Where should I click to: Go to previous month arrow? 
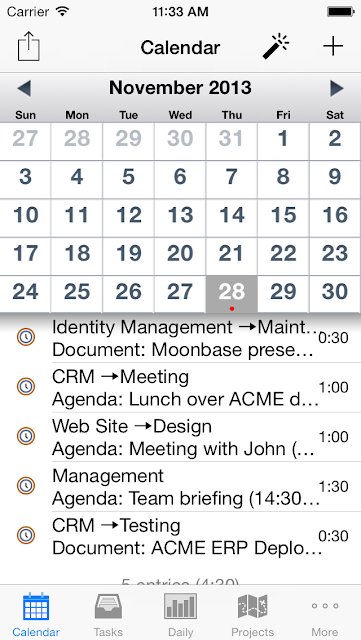[x=24, y=88]
